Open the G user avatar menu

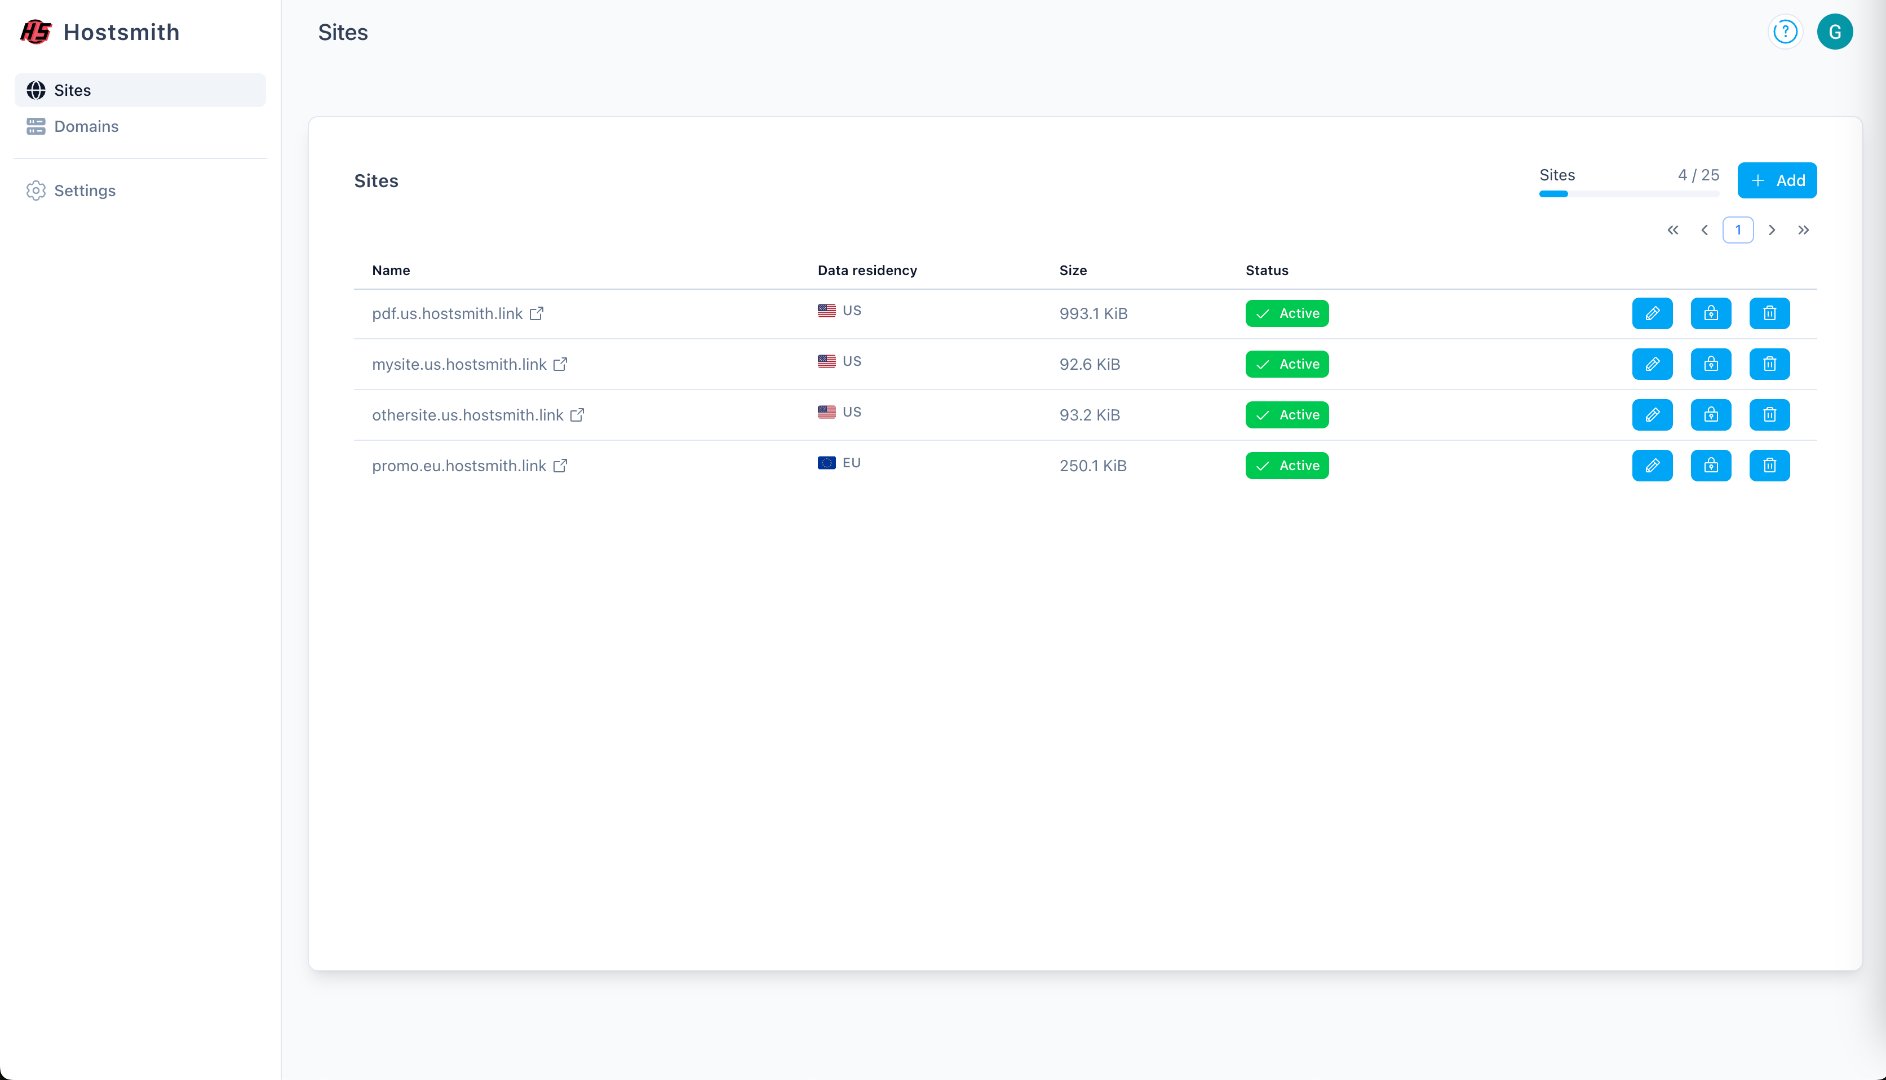coord(1835,32)
